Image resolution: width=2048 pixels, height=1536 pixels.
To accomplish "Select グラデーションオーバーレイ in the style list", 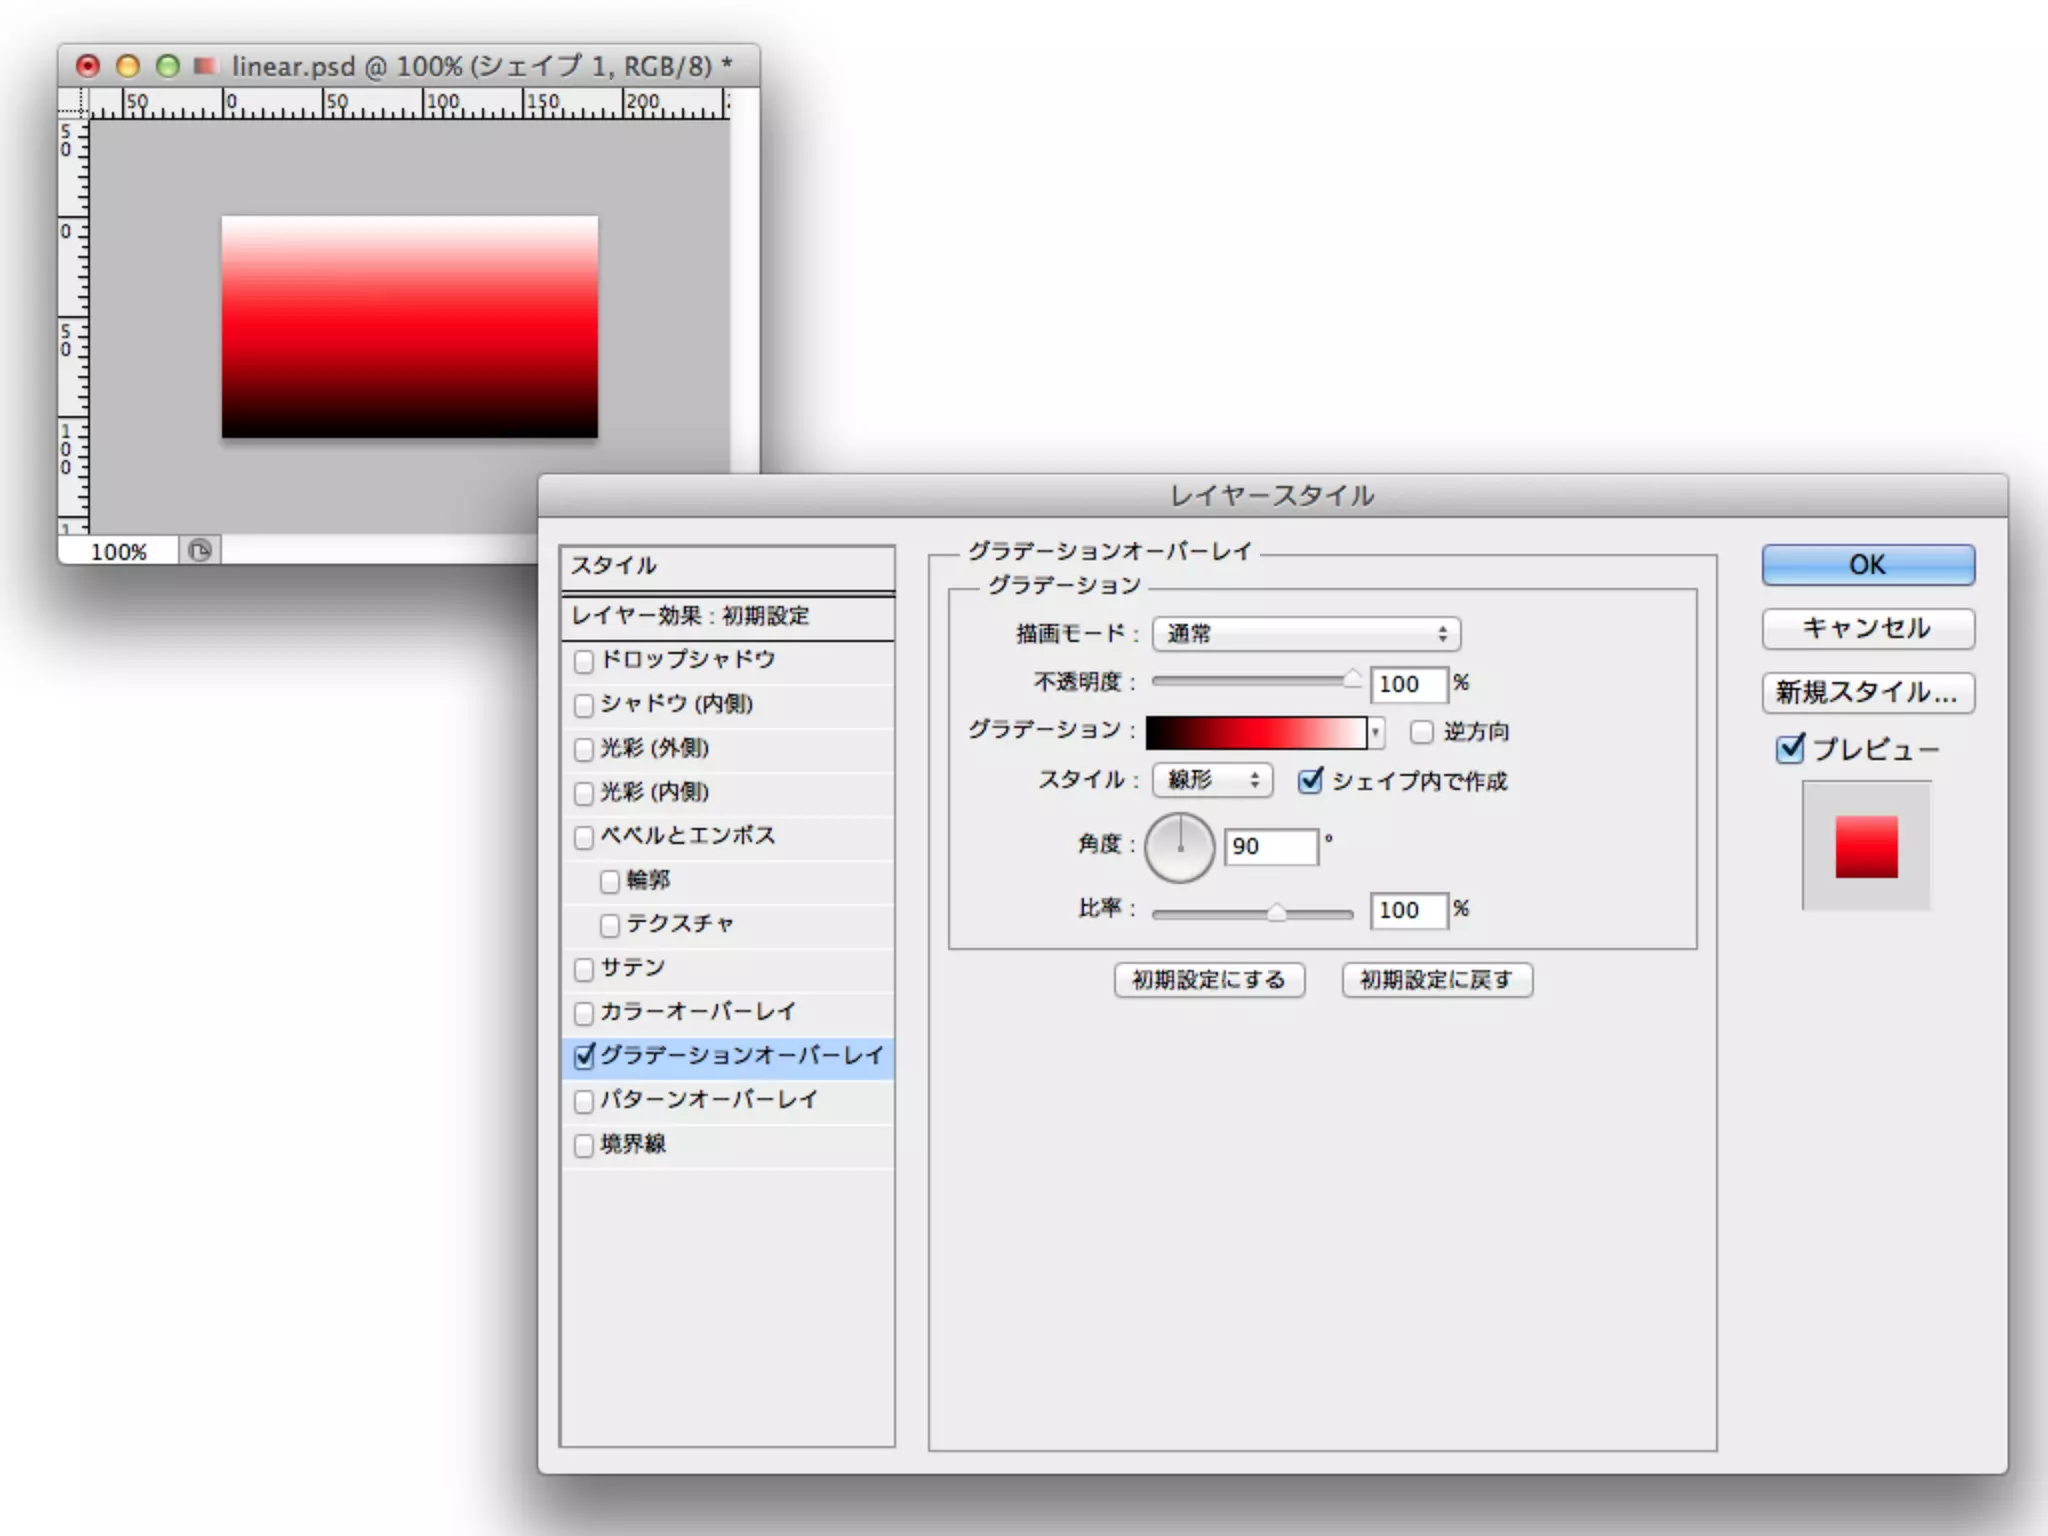I will click(x=741, y=1056).
